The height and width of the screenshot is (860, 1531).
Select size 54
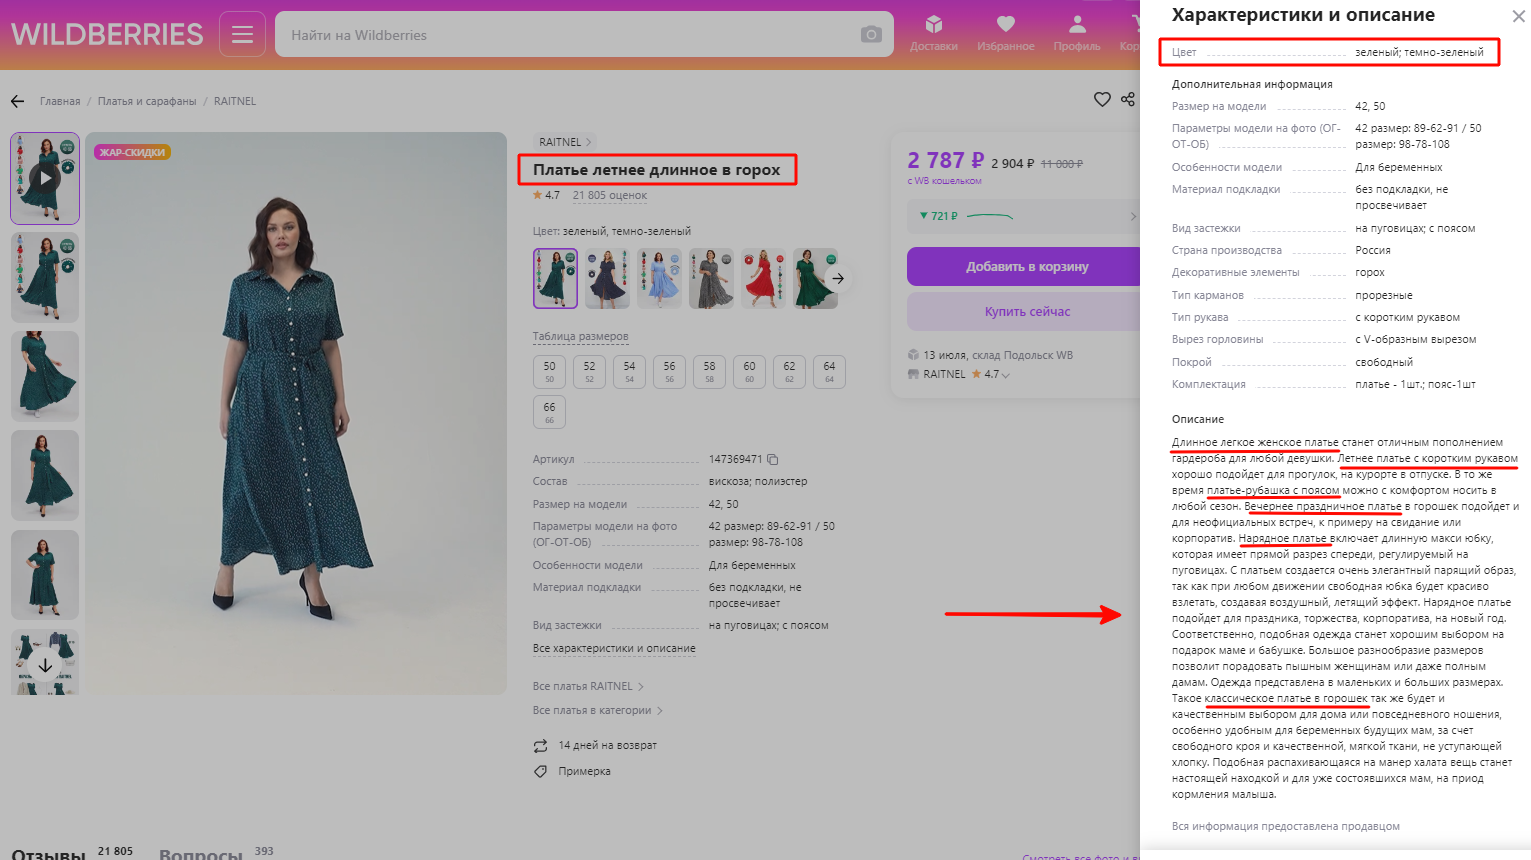[629, 371]
